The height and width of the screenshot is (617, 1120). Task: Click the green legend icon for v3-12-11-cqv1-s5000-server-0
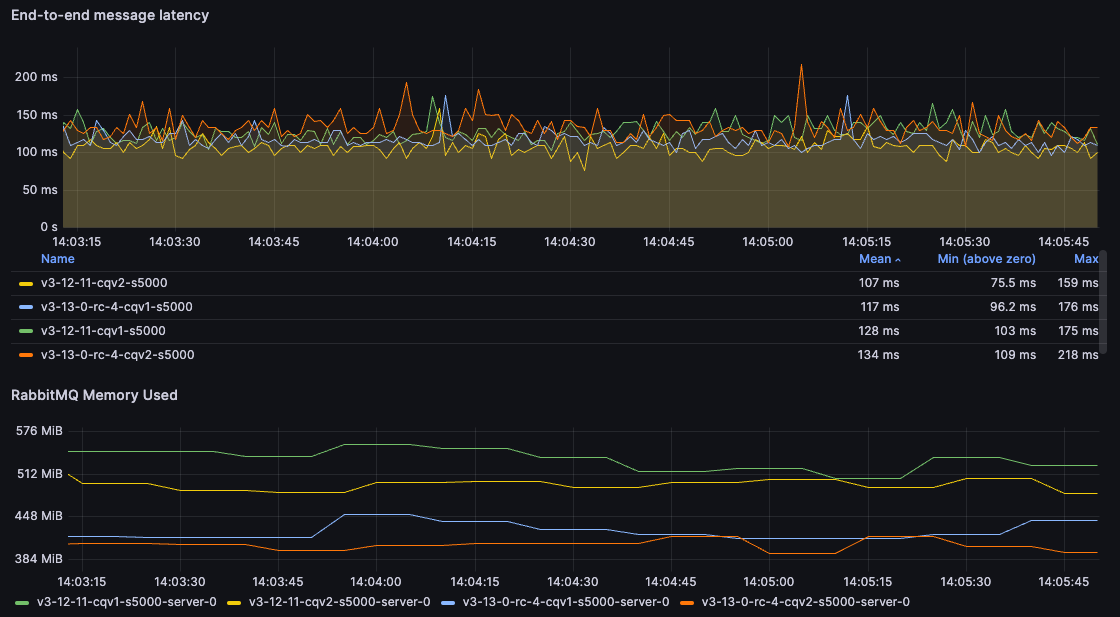click(21, 603)
